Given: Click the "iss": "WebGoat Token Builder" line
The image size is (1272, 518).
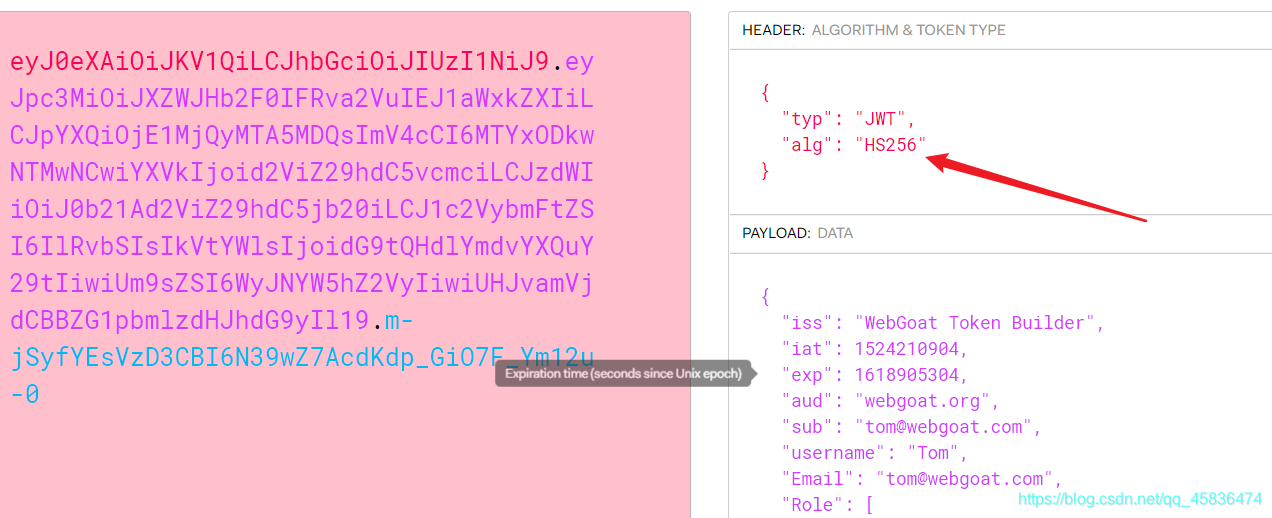Looking at the screenshot, I should coord(942,323).
